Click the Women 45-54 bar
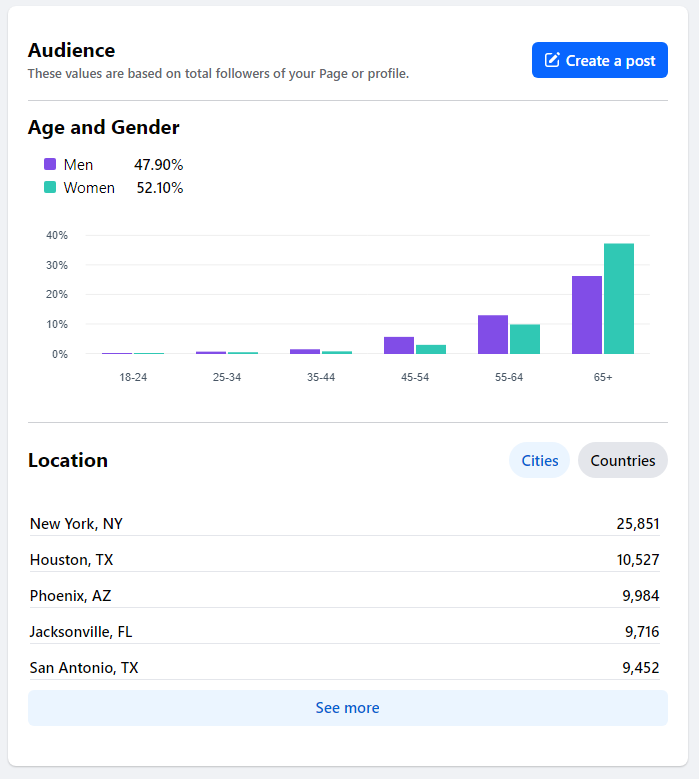Image resolution: width=699 pixels, height=779 pixels. 431,349
